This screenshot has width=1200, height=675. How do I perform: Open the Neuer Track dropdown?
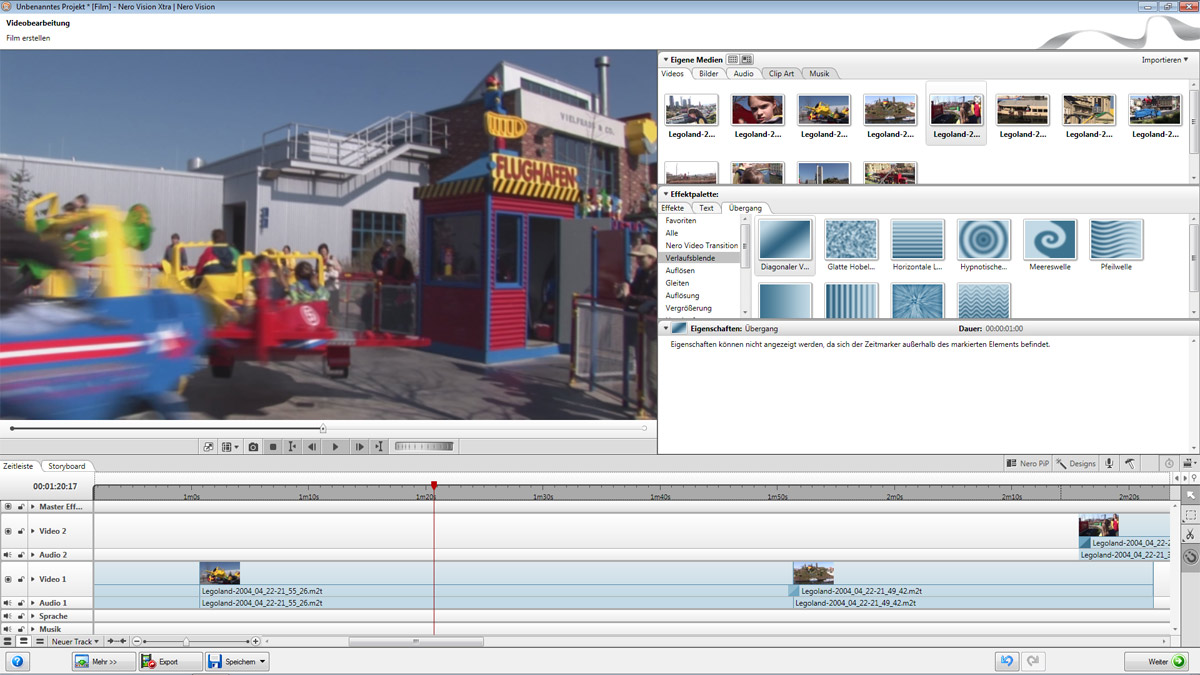pos(75,641)
